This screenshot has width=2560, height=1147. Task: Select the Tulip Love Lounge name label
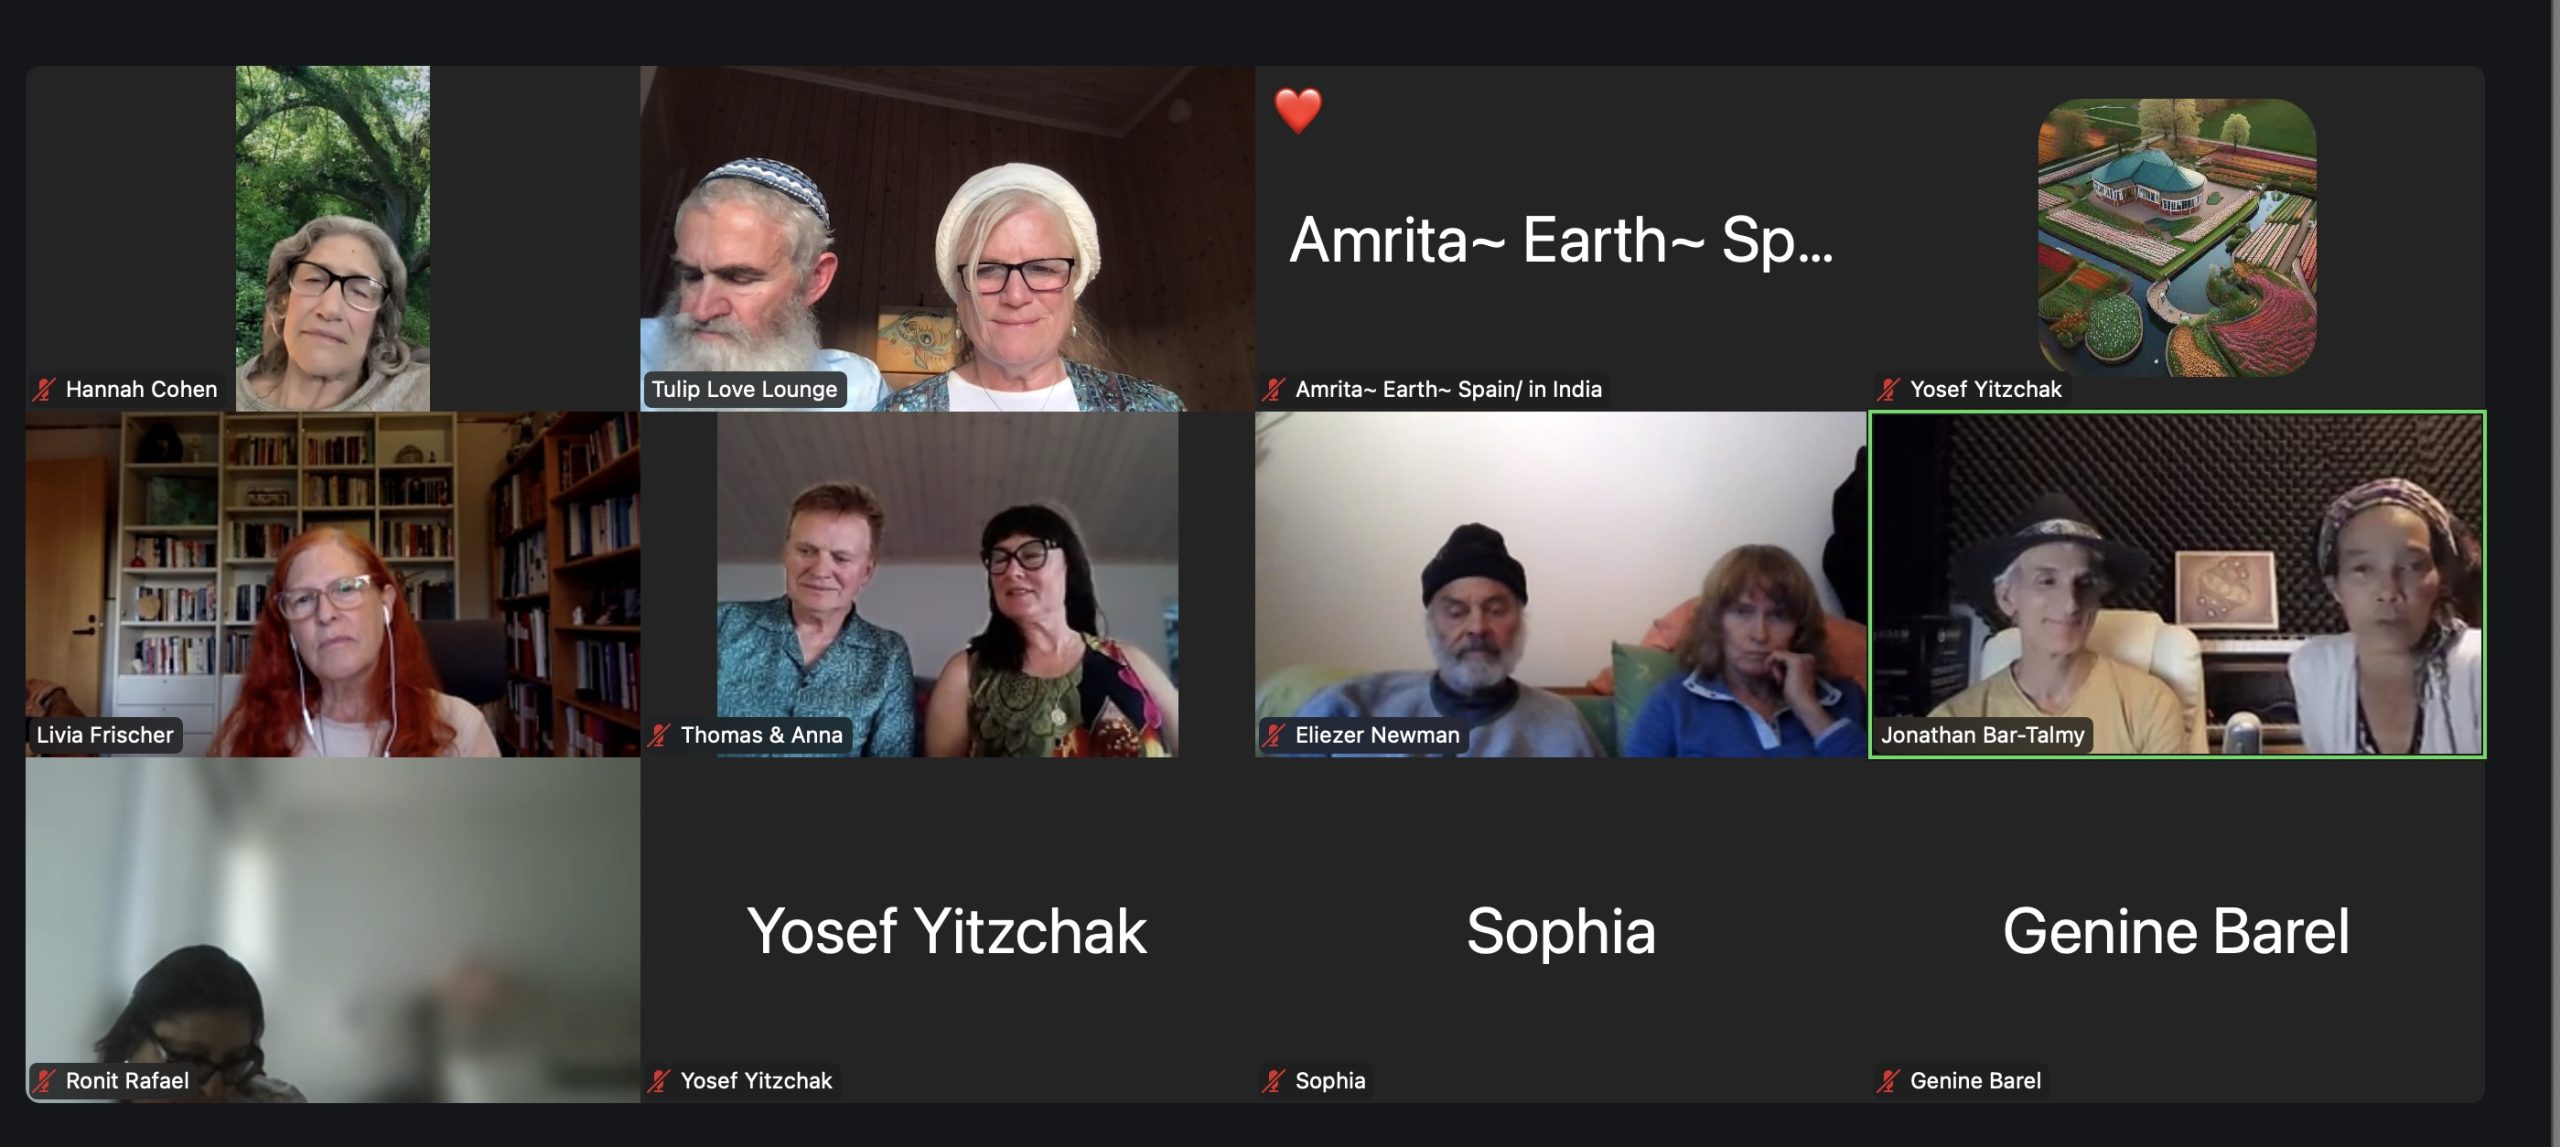744,389
